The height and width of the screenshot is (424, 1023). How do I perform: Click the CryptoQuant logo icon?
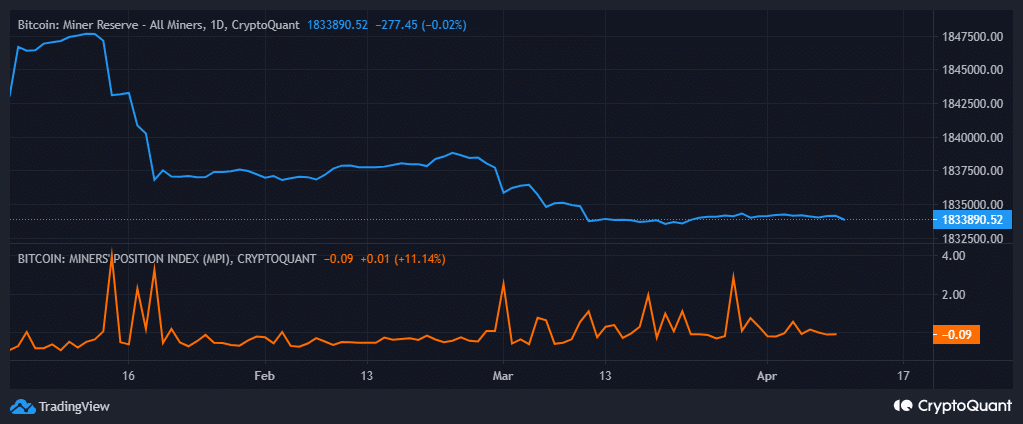tap(901, 406)
